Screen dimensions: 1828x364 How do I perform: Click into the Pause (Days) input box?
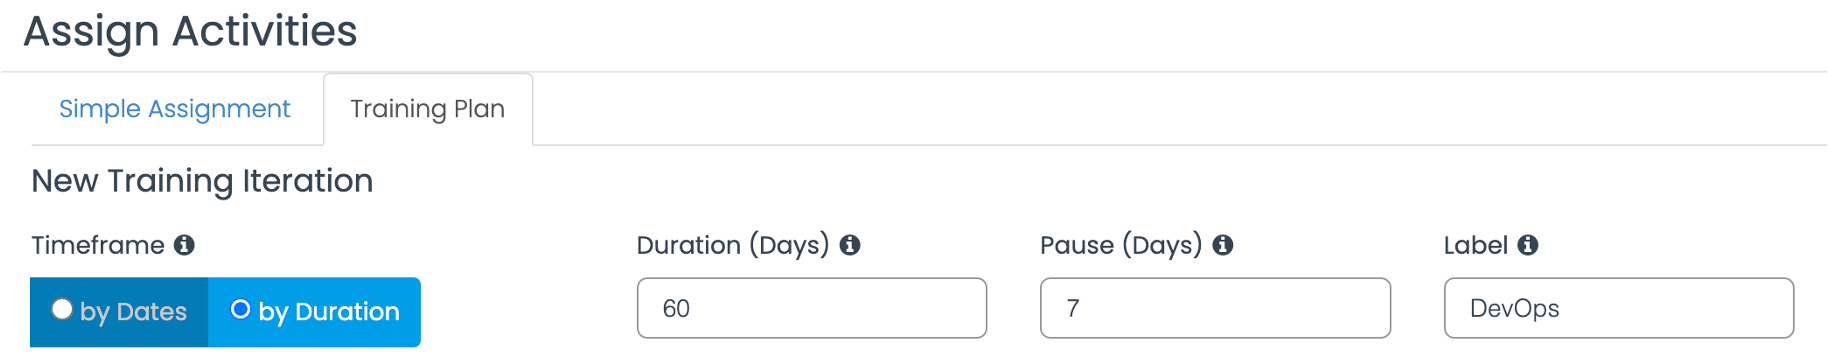pos(1215,308)
